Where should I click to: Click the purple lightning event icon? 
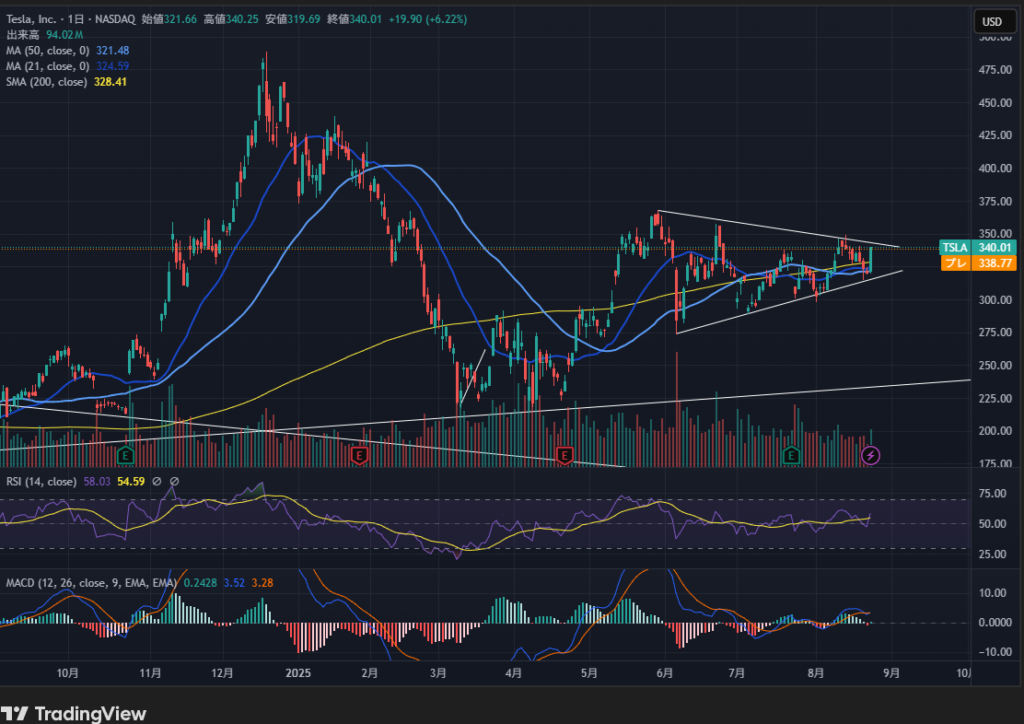click(871, 455)
